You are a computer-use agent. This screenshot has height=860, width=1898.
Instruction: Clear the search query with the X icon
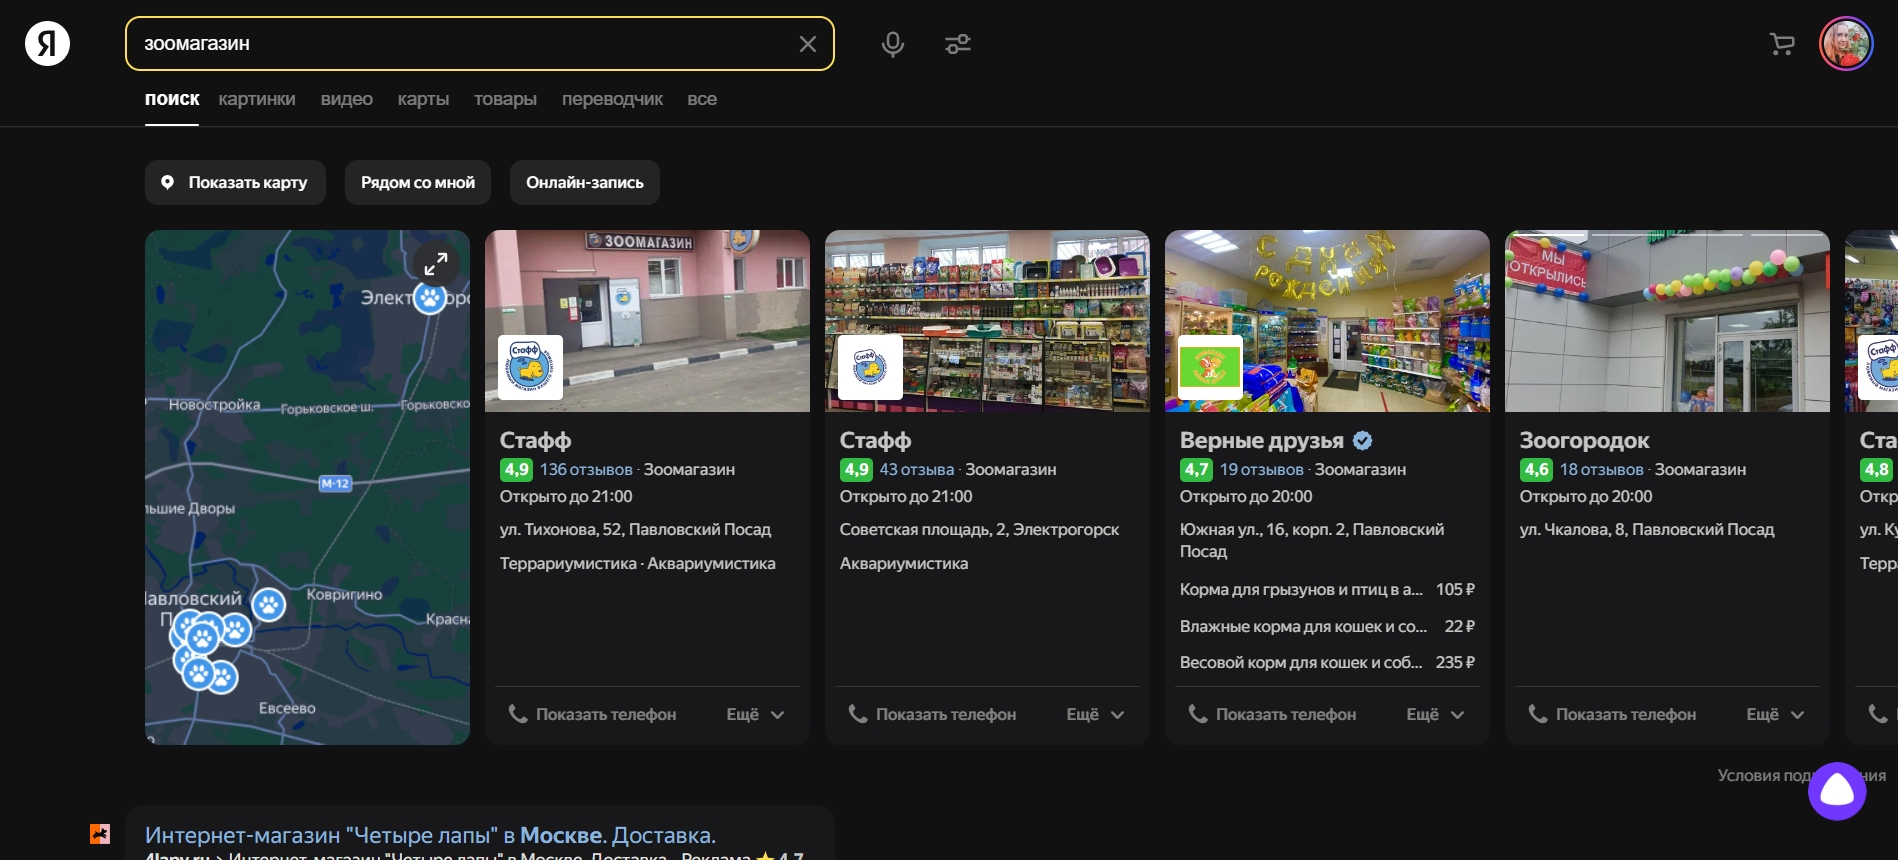pyautogui.click(x=808, y=44)
